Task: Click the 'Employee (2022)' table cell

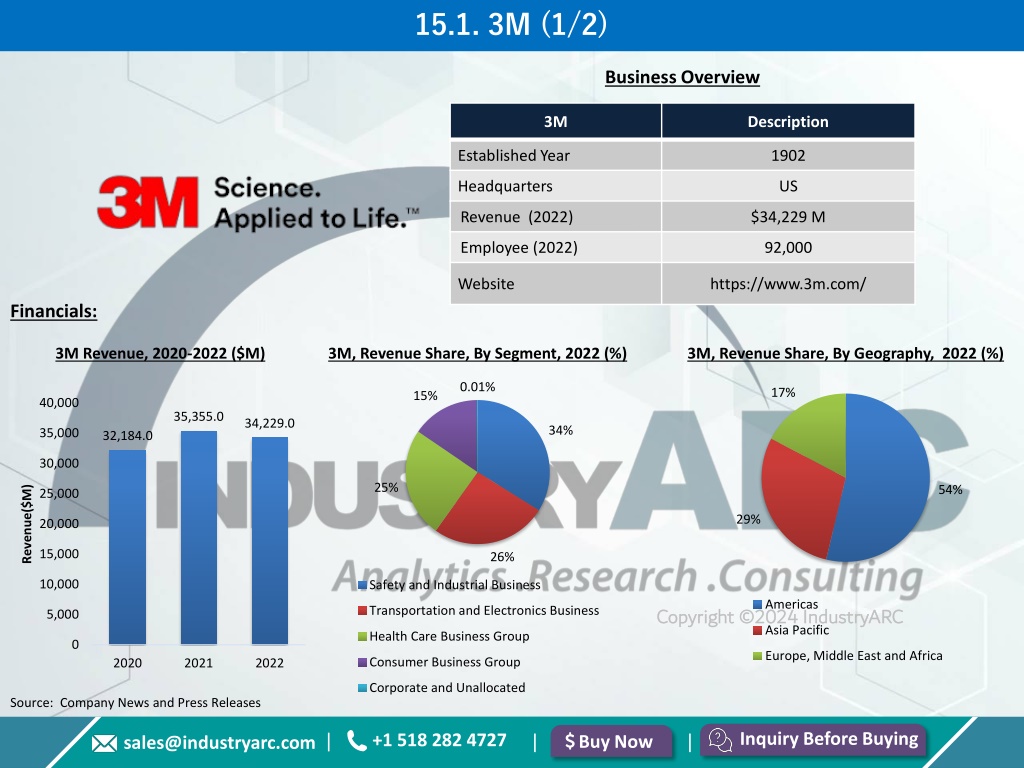Action: (556, 248)
